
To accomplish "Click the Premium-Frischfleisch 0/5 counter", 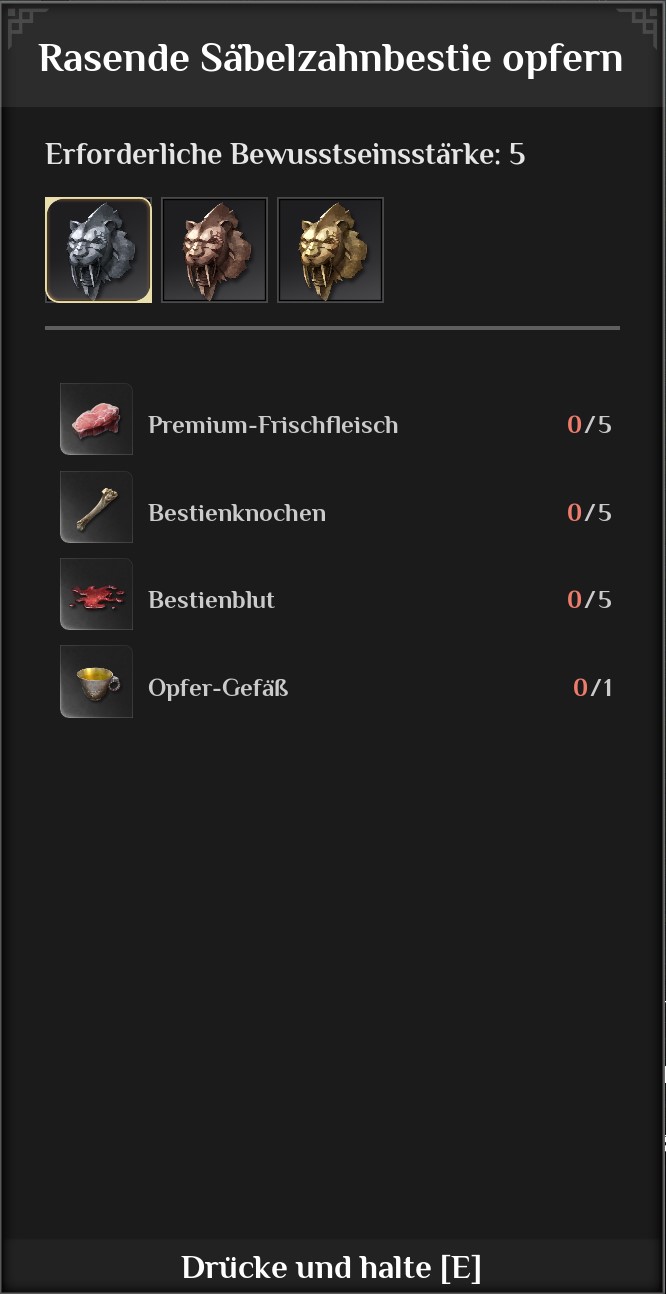I will click(x=589, y=425).
